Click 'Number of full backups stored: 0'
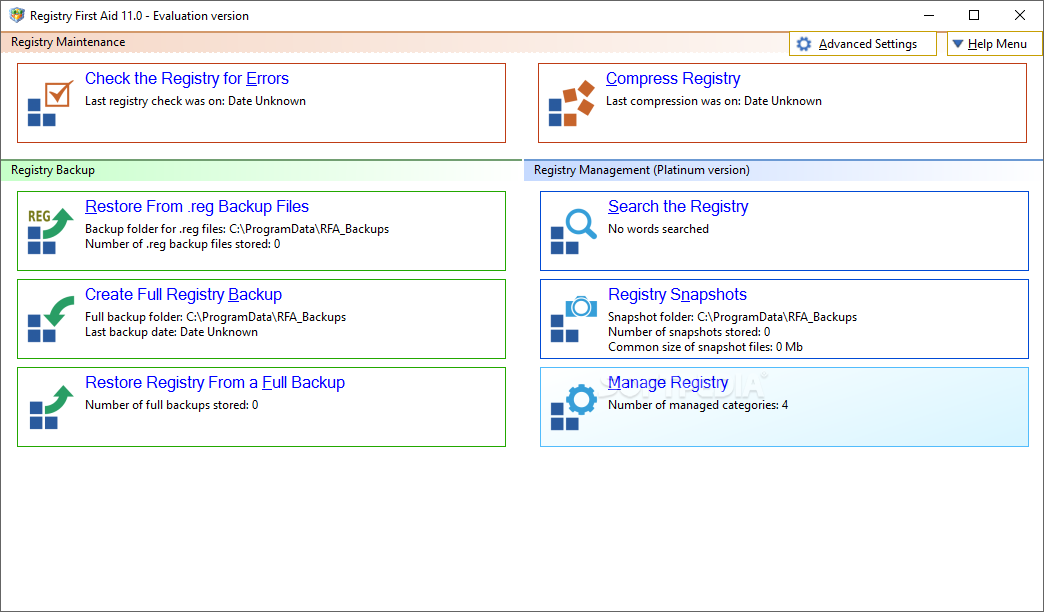 click(x=171, y=405)
